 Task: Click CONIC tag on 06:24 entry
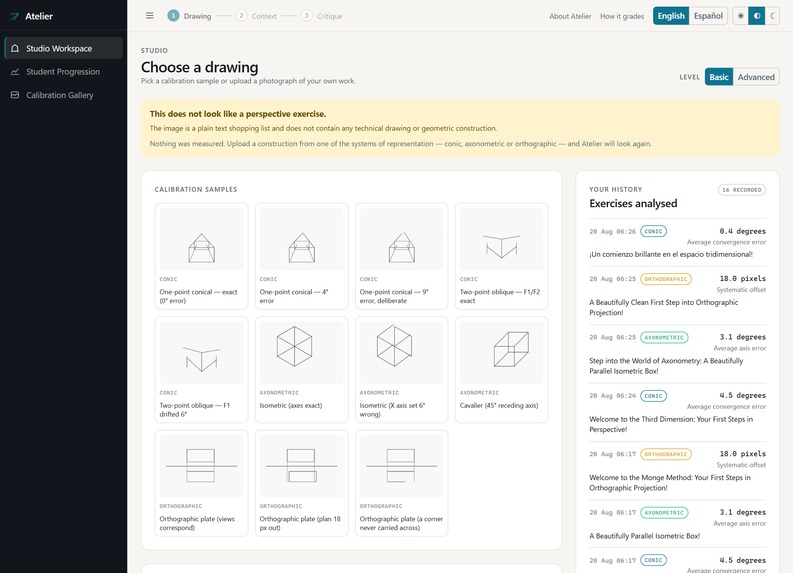pos(653,395)
